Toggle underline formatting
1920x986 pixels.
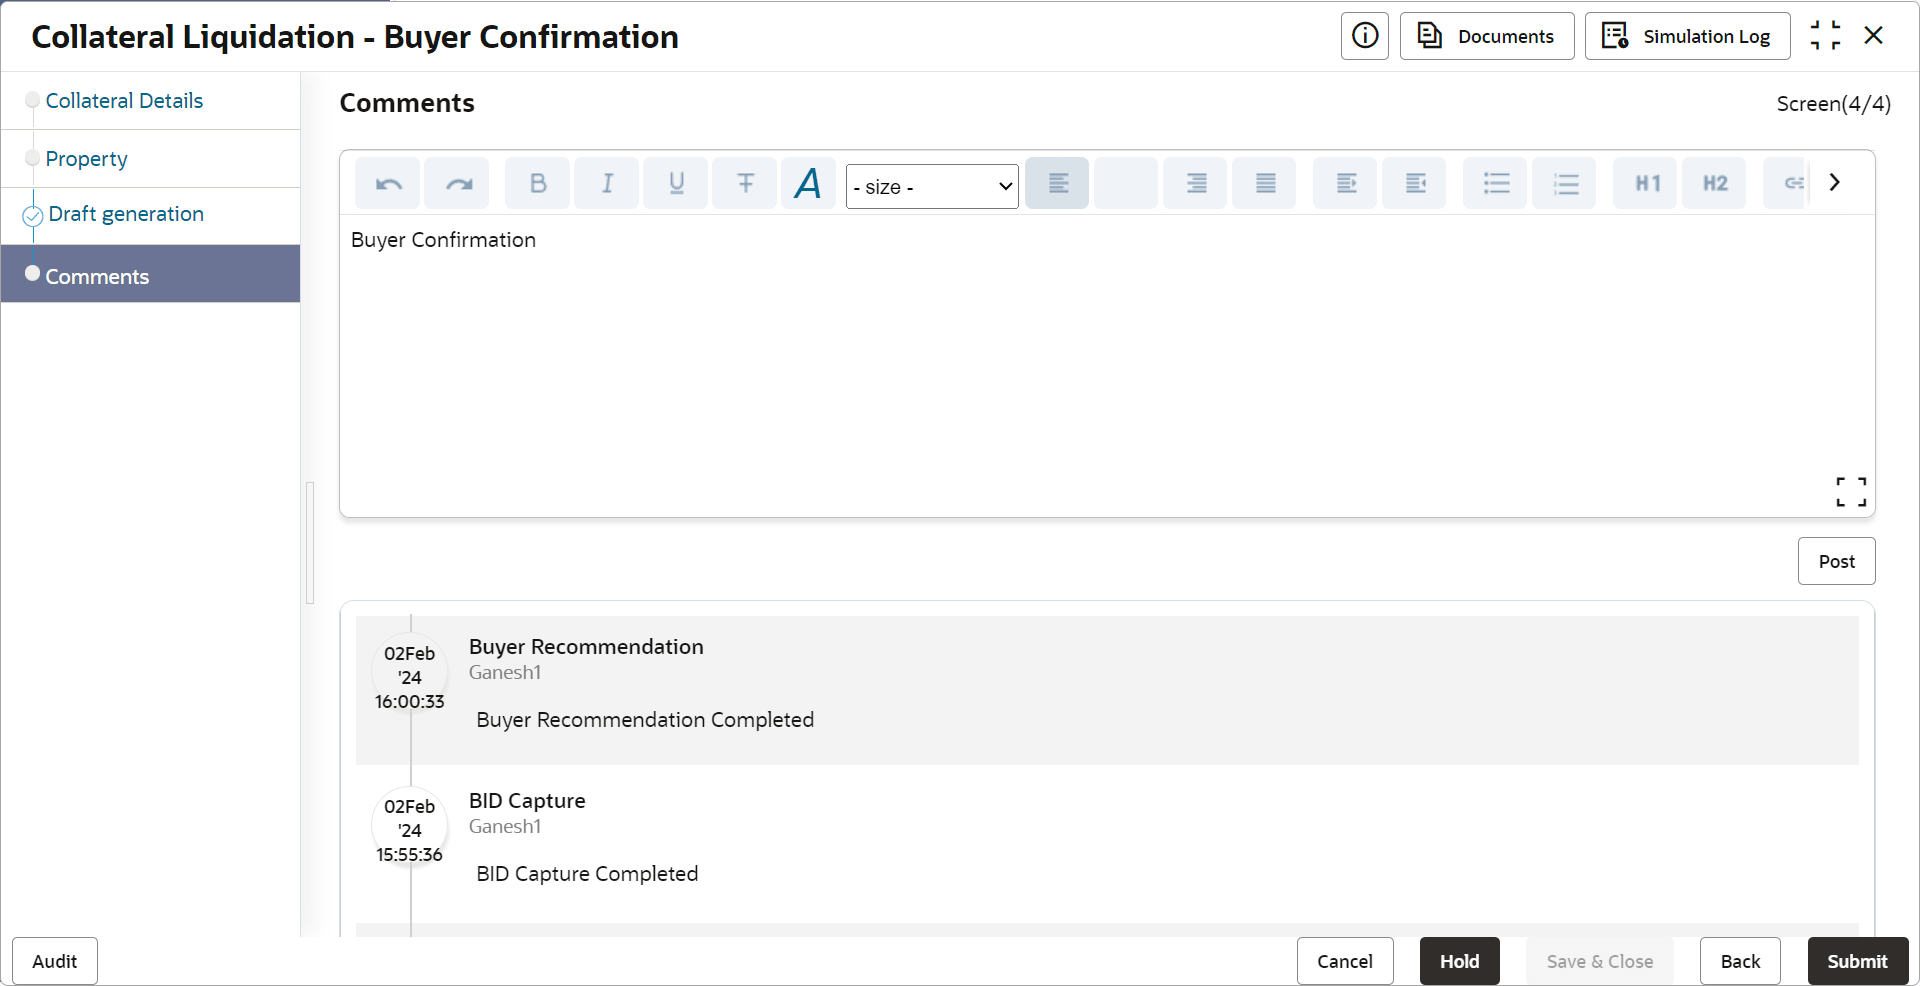click(676, 183)
